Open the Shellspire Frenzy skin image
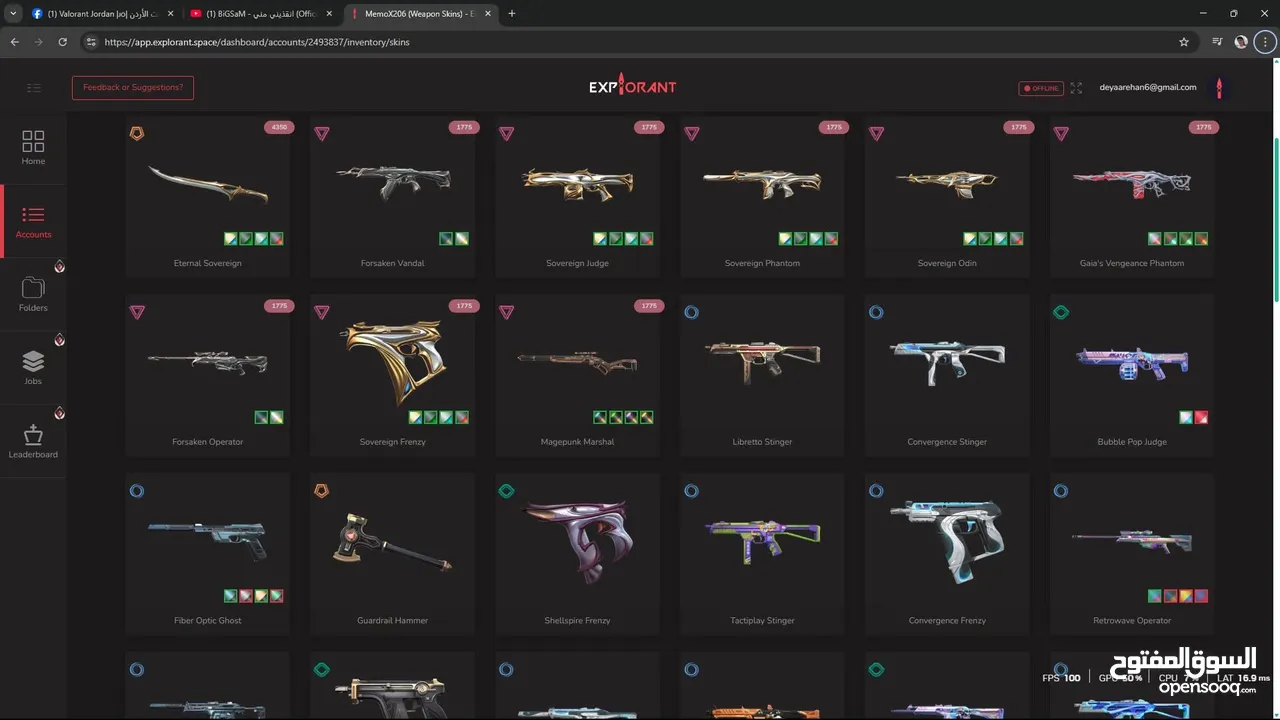 tap(577, 541)
